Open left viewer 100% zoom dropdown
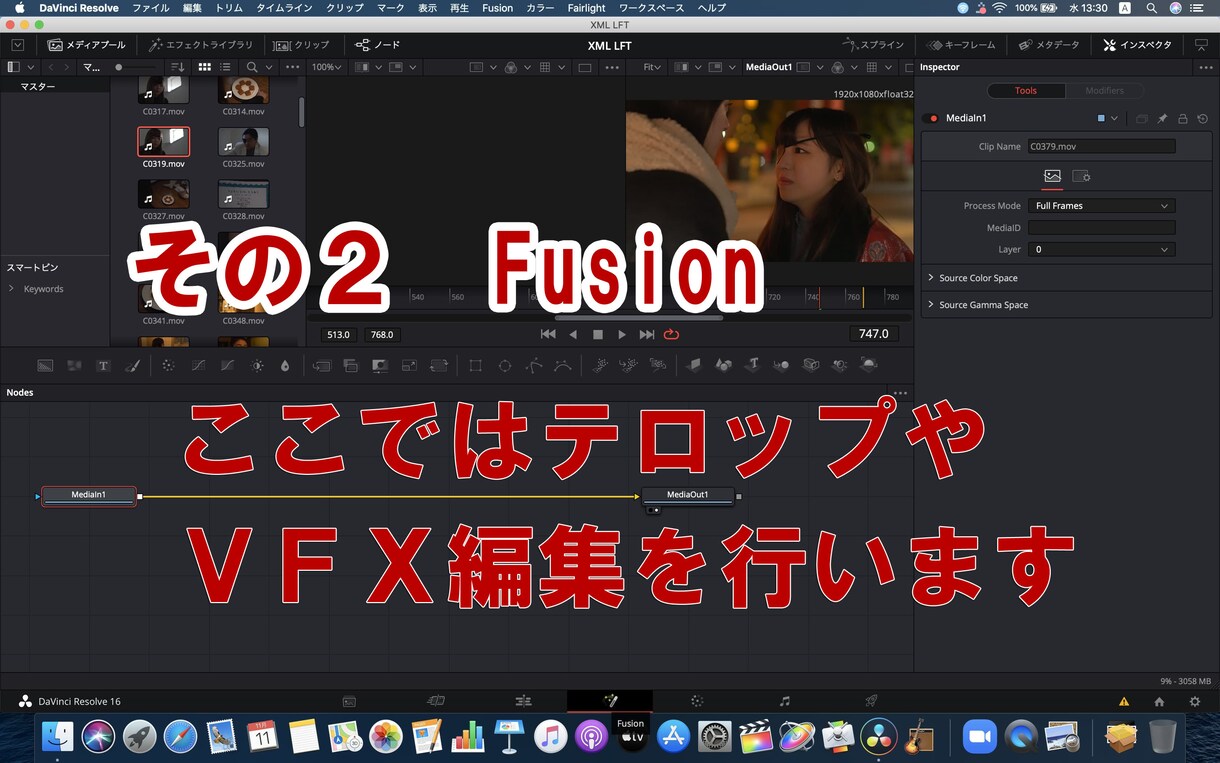The width and height of the screenshot is (1220, 763). 326,67
